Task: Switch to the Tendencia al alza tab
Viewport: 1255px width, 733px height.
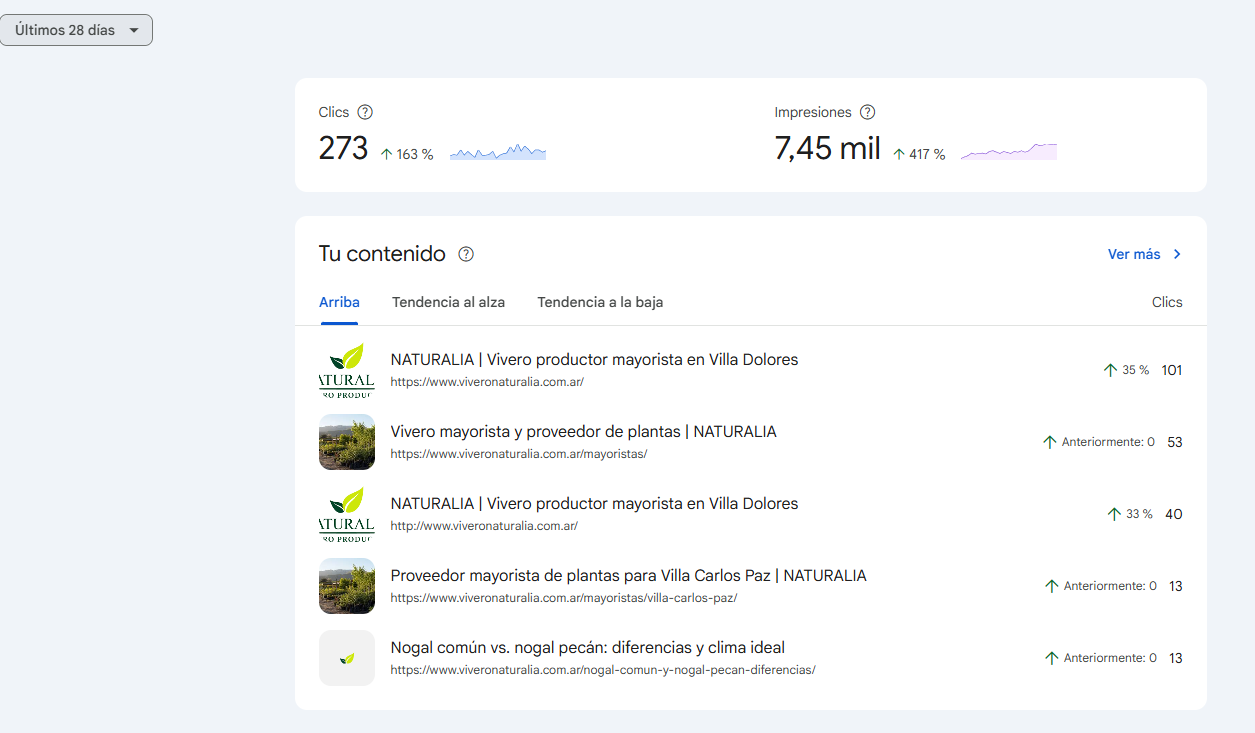Action: 448,302
